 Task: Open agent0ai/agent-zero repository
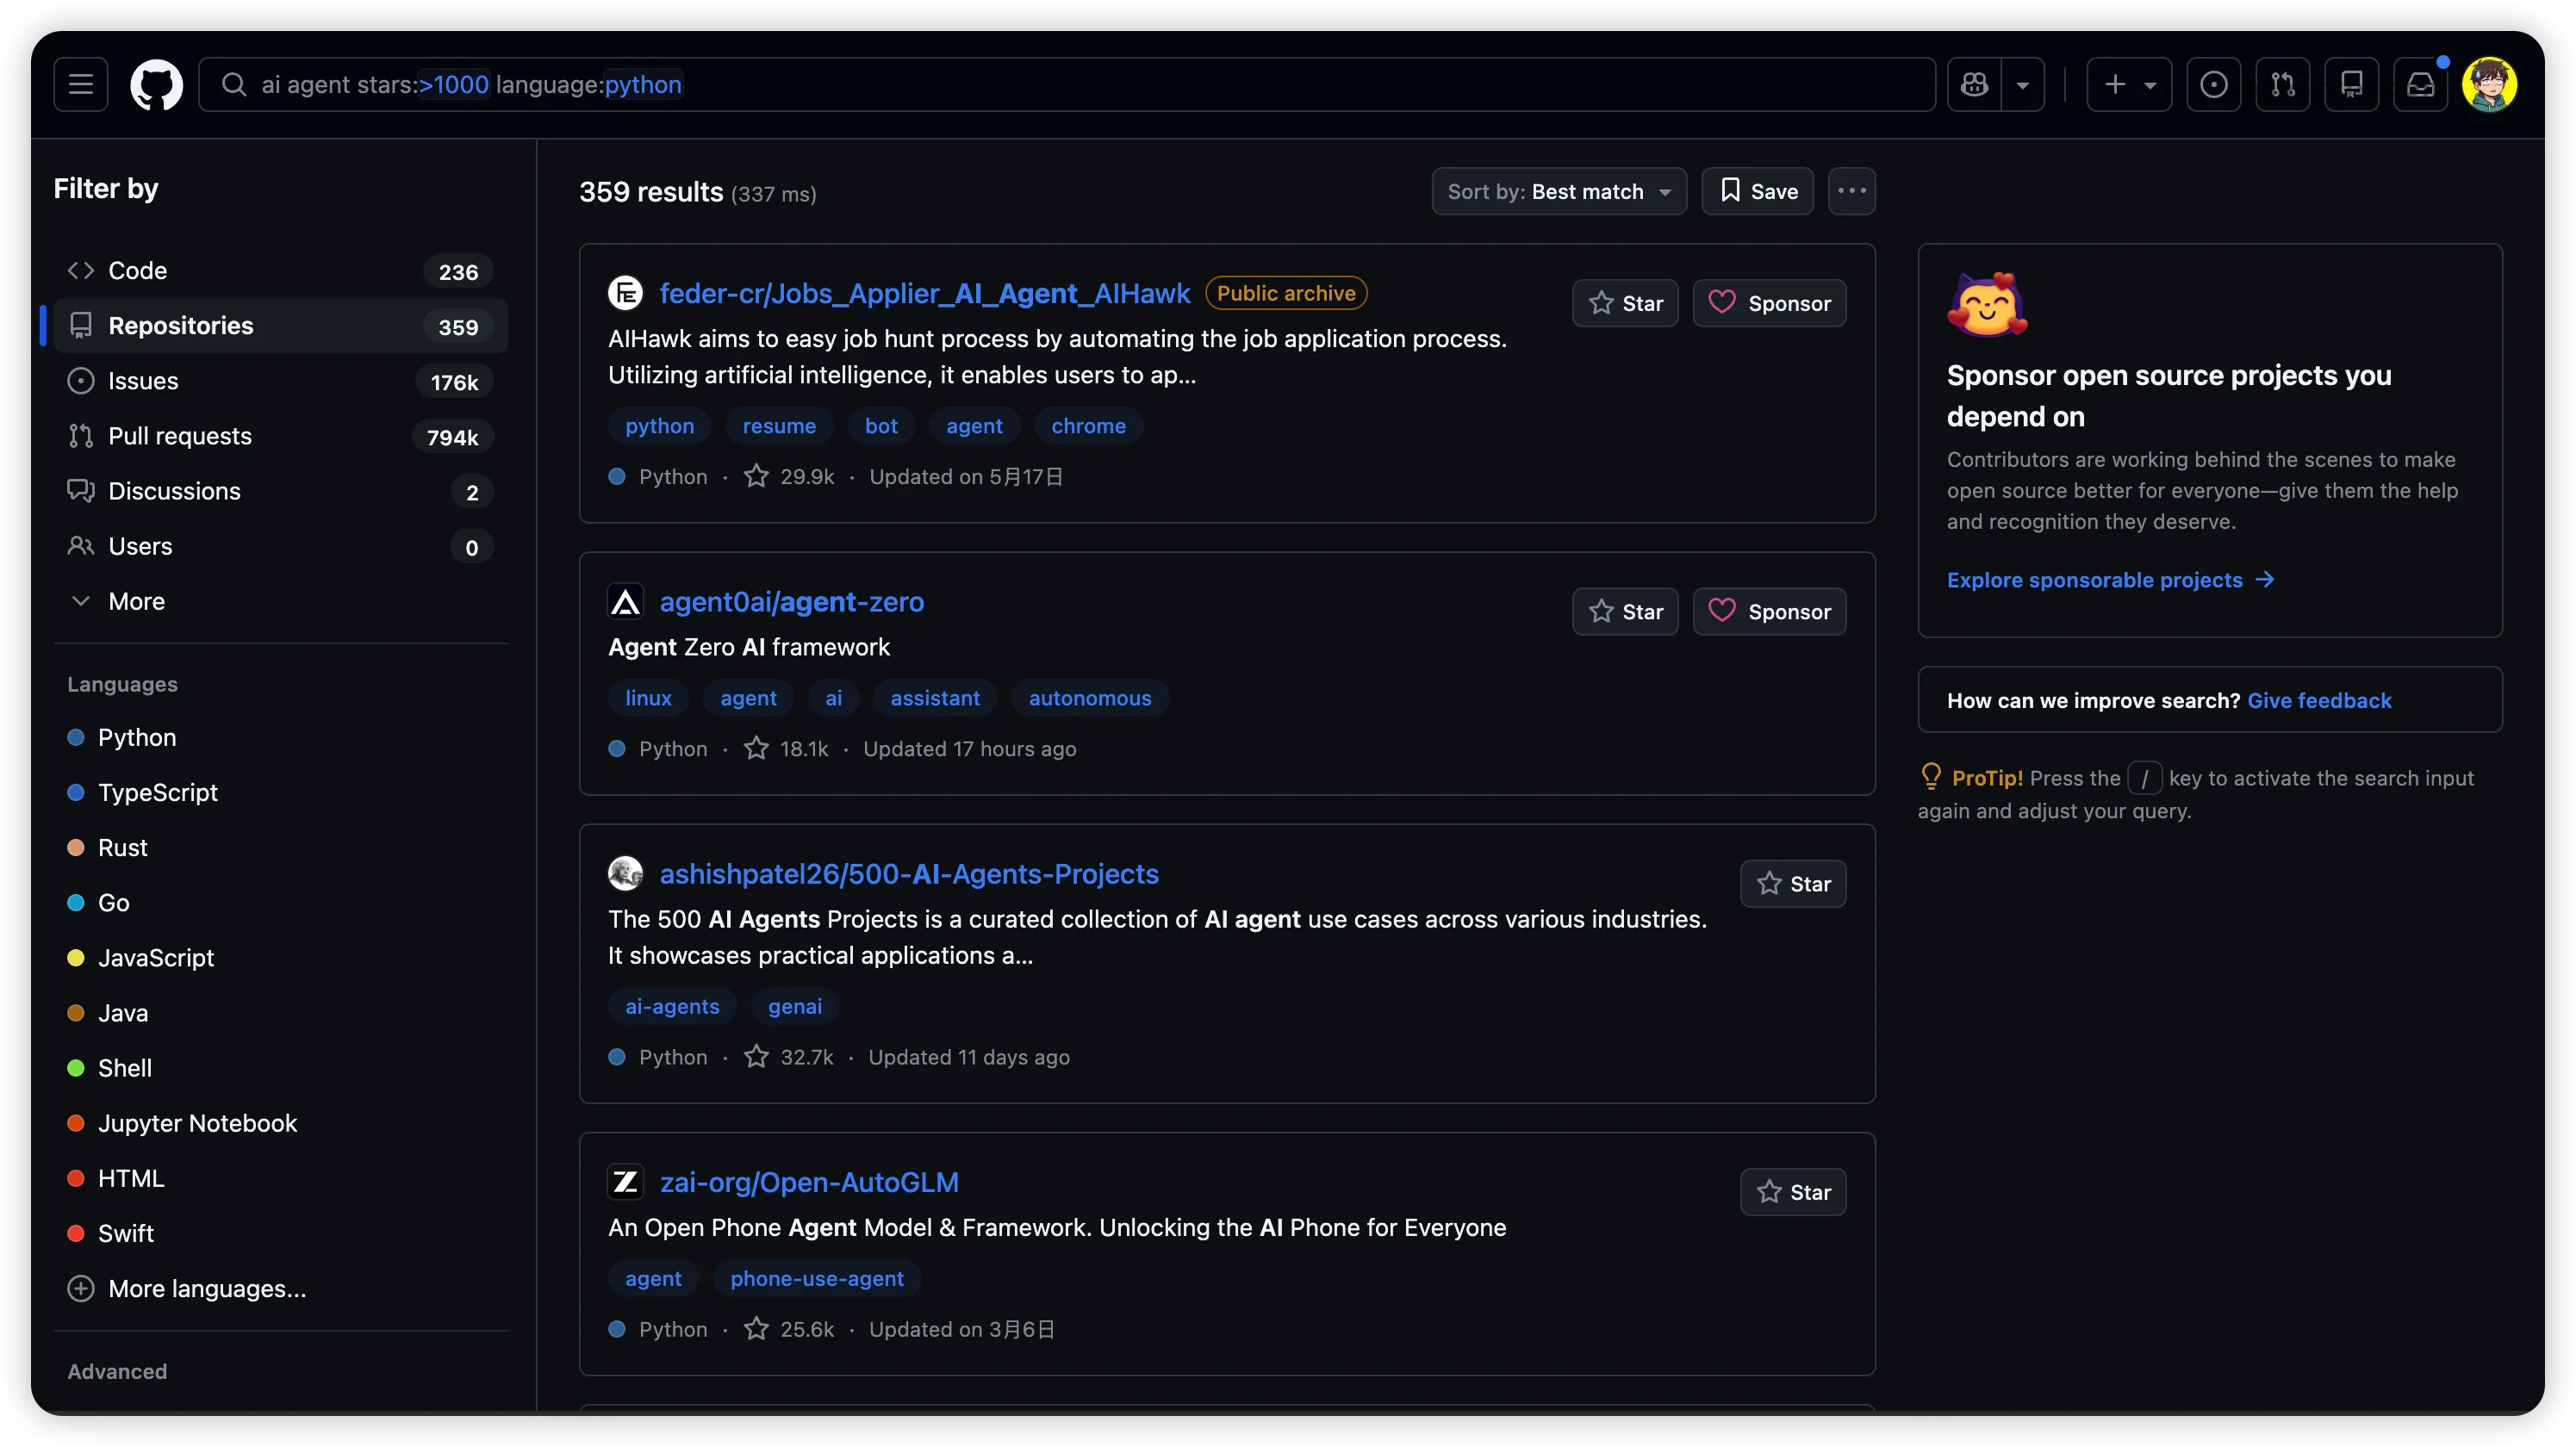[791, 601]
